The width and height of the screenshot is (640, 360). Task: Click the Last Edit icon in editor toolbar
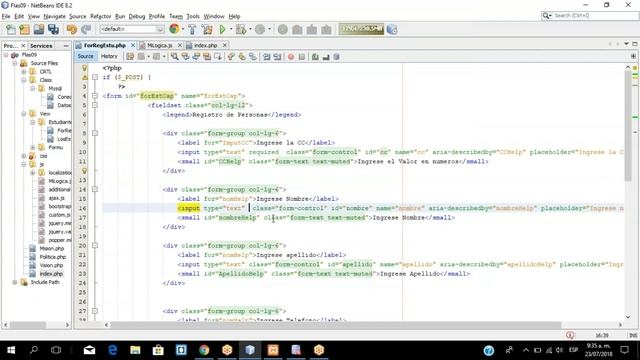pyautogui.click(x=130, y=57)
